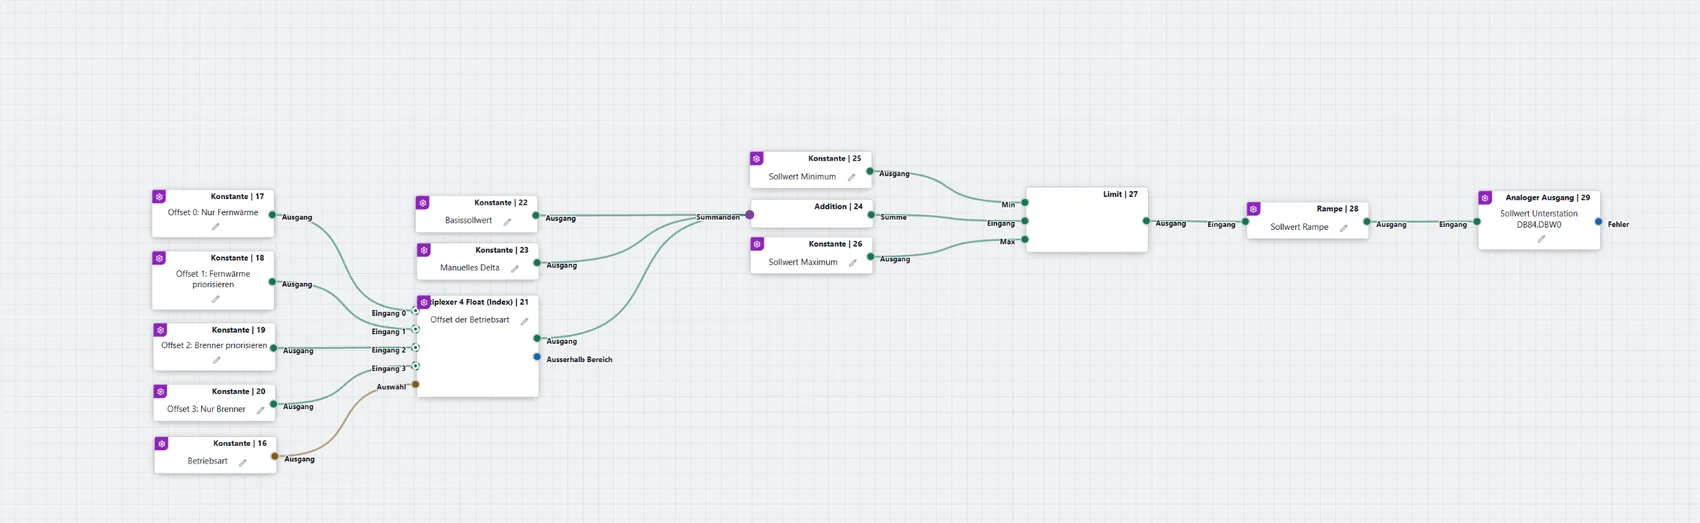Click multiplexer Ausgang output port

click(537, 339)
